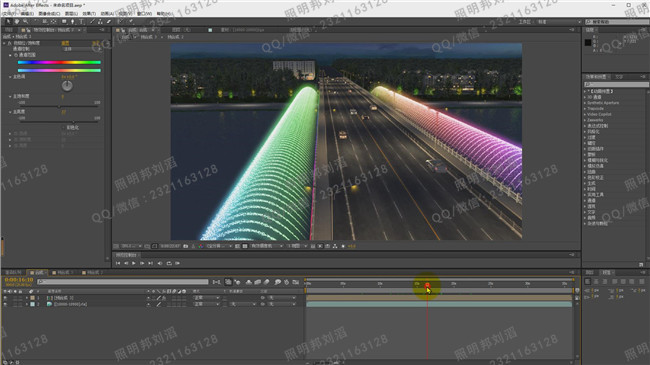
Task: Toggle the 通道范围 stopwatch
Action: coord(16,55)
